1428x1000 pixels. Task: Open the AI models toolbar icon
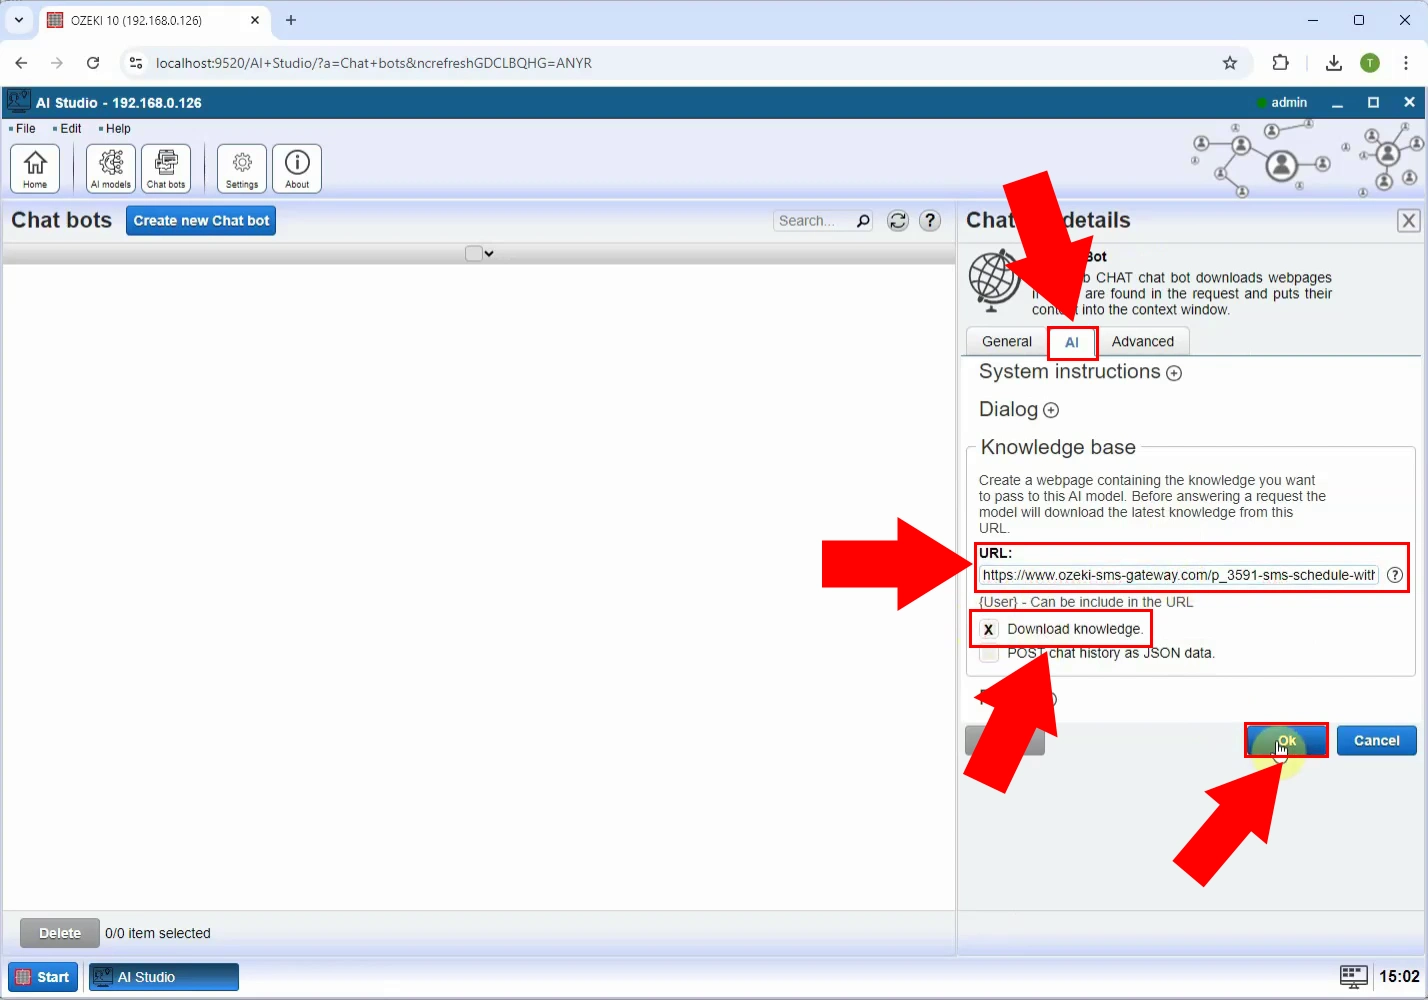coord(111,168)
